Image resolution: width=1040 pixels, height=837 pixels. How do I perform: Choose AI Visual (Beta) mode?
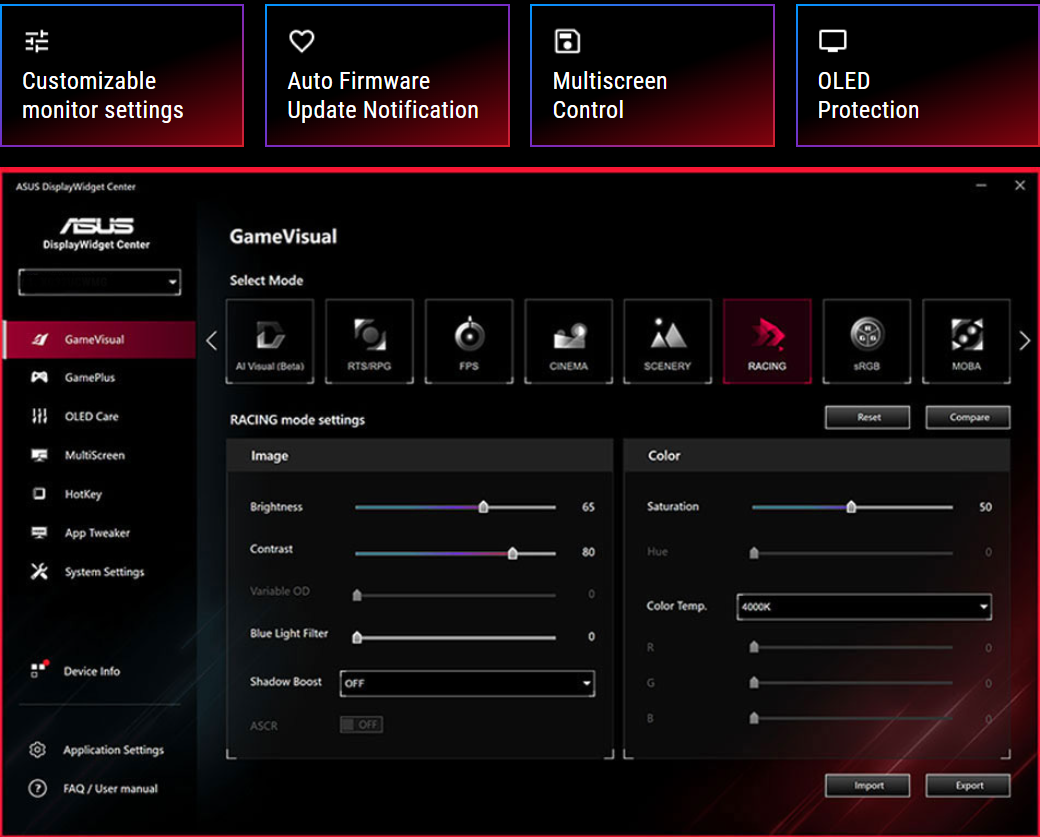tap(270, 341)
